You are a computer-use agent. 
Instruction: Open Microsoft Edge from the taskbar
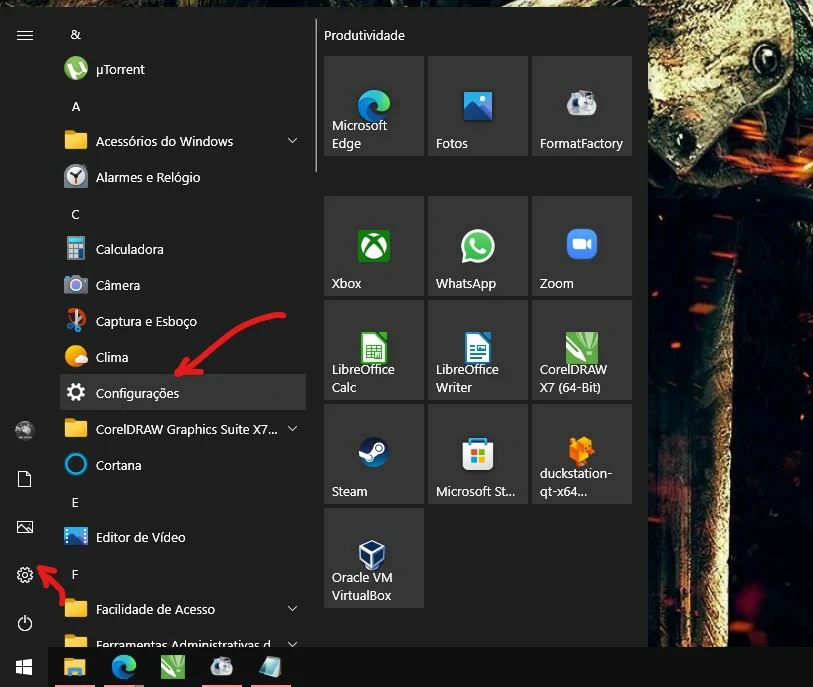(x=124, y=667)
